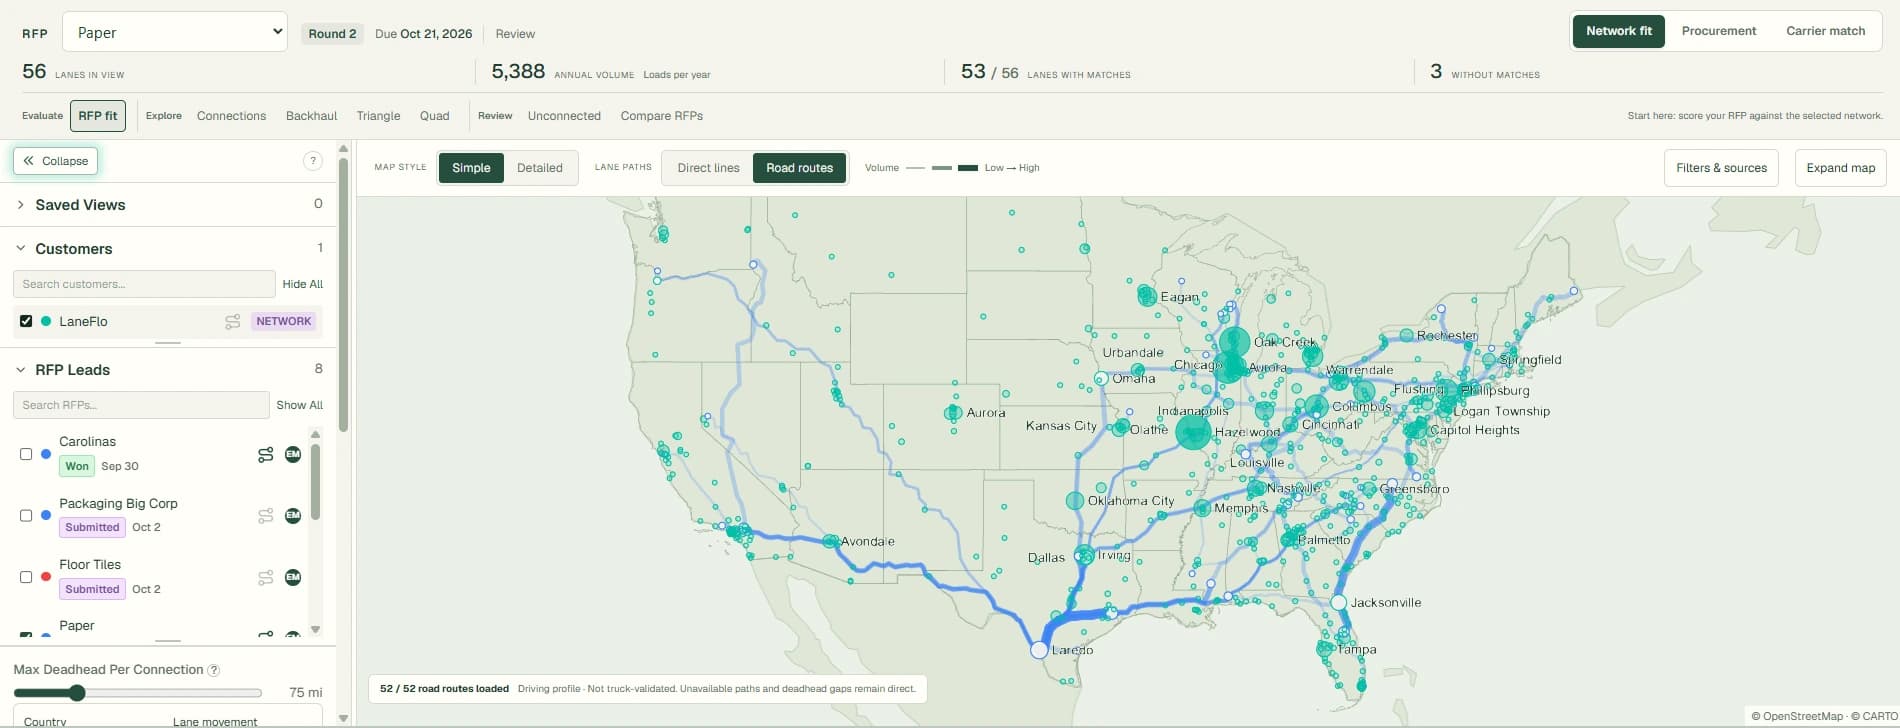Click Floor Tiles EM owner avatar
The image size is (1900, 728).
(293, 577)
